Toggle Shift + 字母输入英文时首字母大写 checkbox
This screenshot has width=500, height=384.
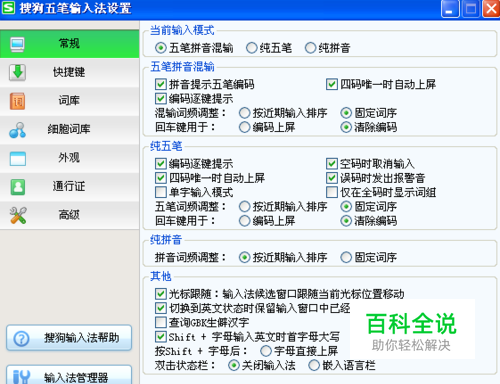pos(161,337)
